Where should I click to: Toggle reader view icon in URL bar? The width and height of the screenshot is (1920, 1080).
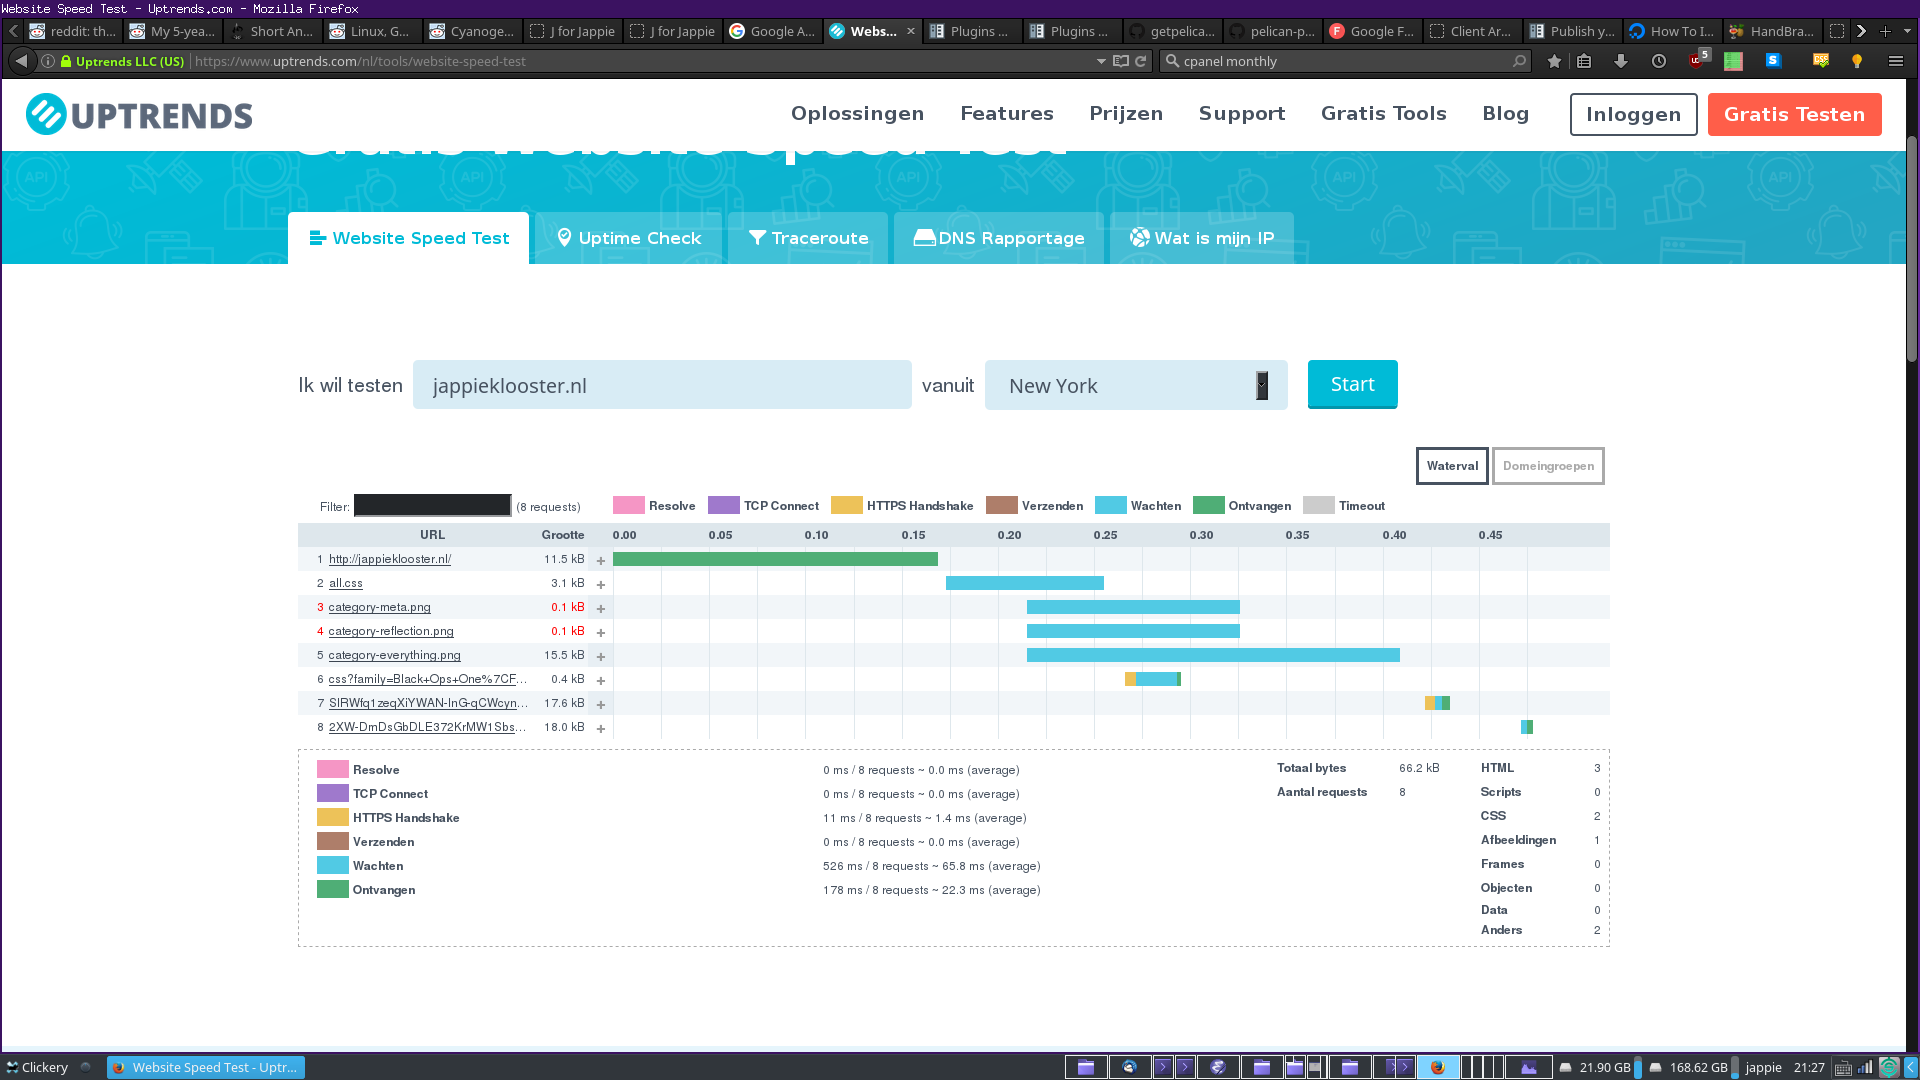[x=1121, y=61]
